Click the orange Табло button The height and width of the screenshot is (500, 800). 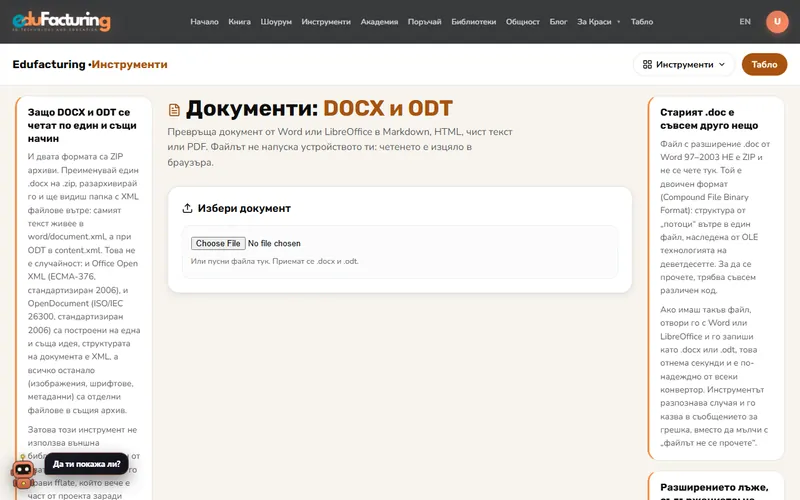pos(764,64)
